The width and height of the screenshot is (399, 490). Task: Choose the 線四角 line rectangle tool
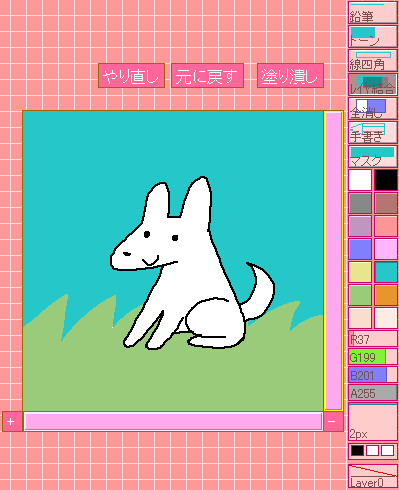(373, 61)
